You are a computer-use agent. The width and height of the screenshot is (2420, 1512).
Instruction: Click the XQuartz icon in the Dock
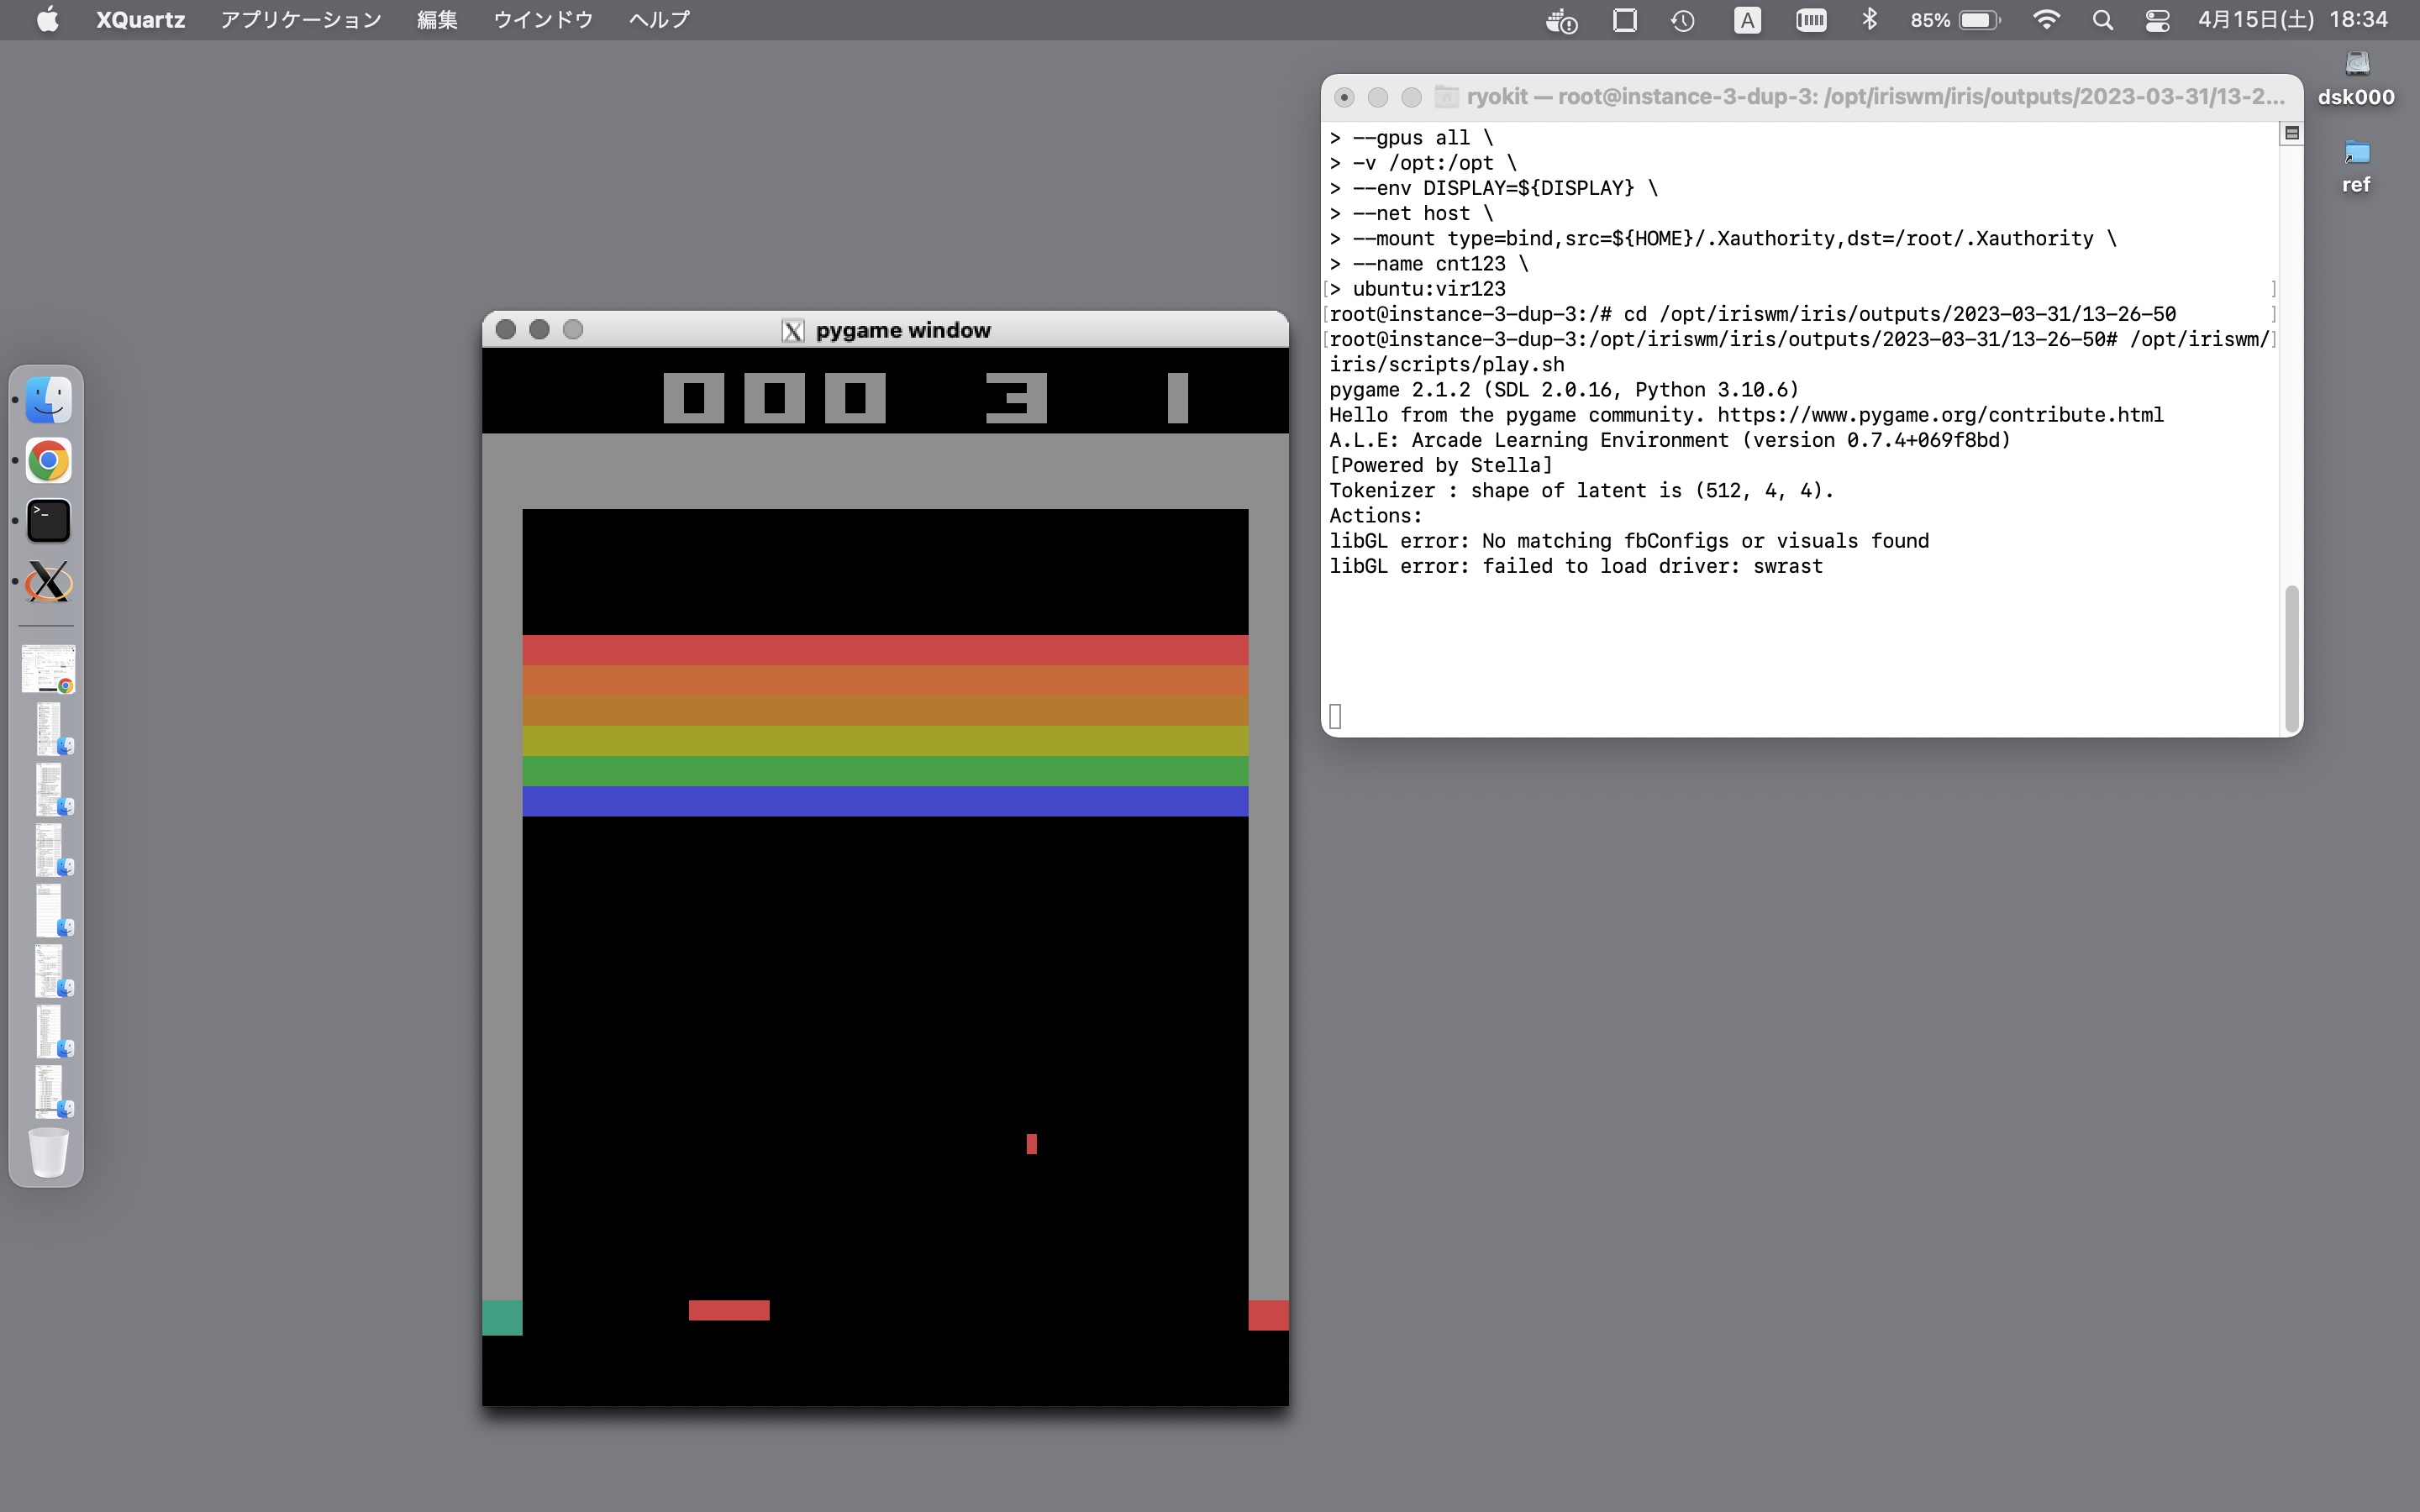click(x=48, y=581)
